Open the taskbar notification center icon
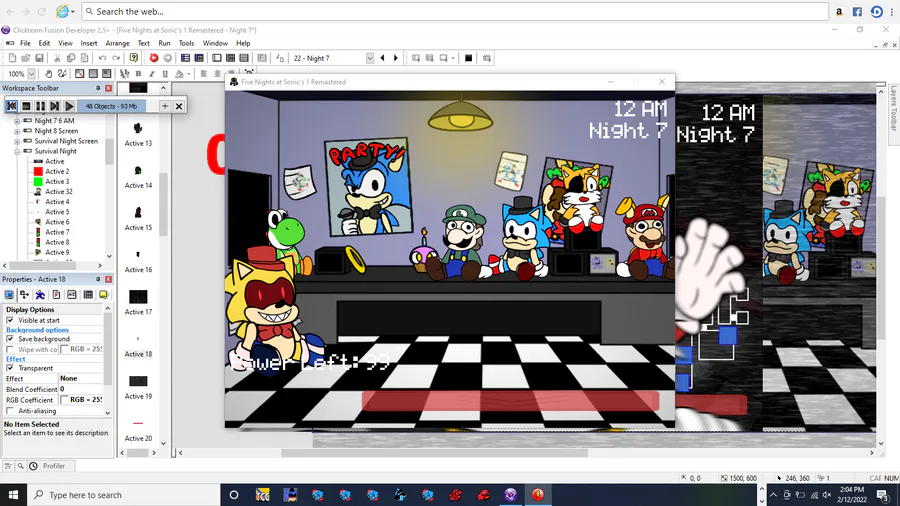900x506 pixels. 883,495
